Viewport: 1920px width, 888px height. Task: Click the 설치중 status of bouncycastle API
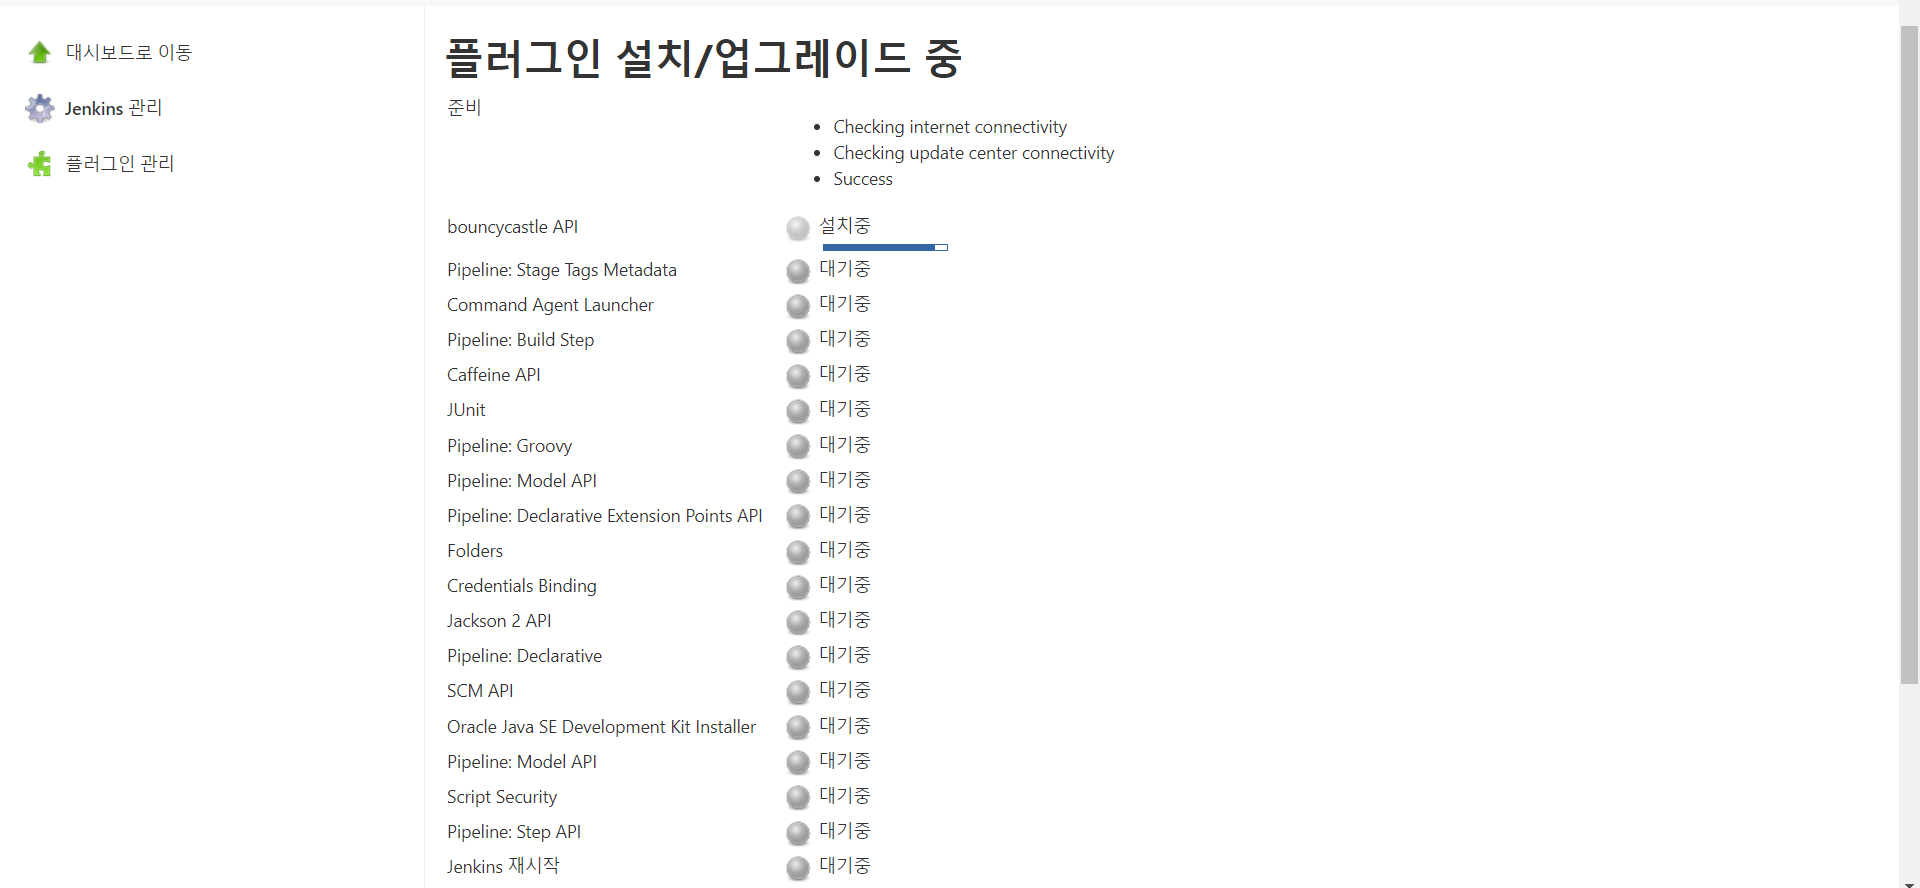[x=845, y=226]
